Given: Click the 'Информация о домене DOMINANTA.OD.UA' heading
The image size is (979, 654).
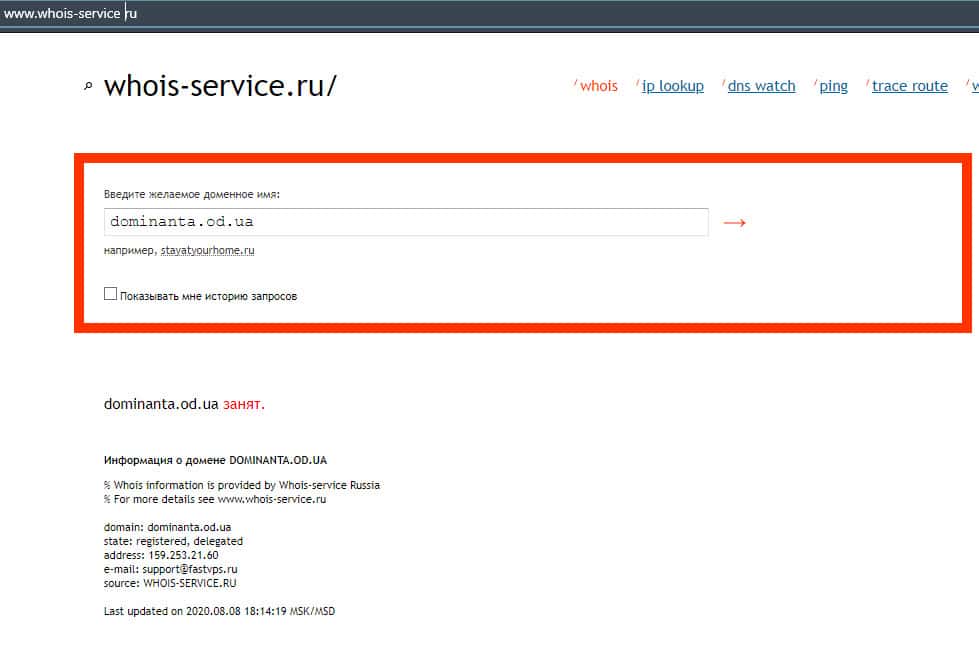Looking at the screenshot, I should [215, 460].
